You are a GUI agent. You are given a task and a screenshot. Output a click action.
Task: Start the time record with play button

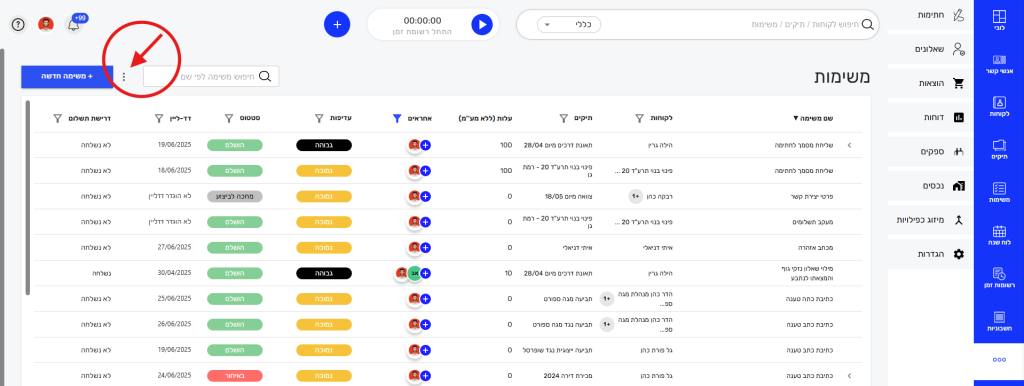481,25
